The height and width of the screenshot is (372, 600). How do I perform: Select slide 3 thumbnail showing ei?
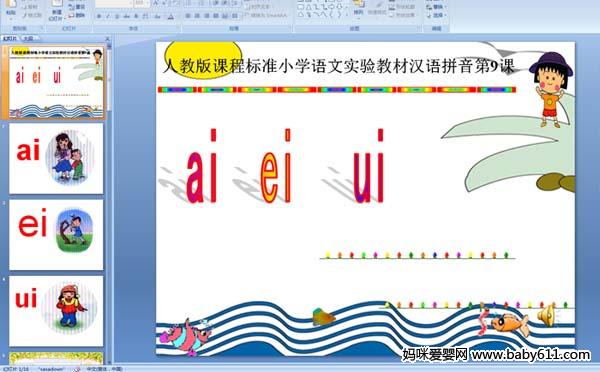tap(56, 235)
